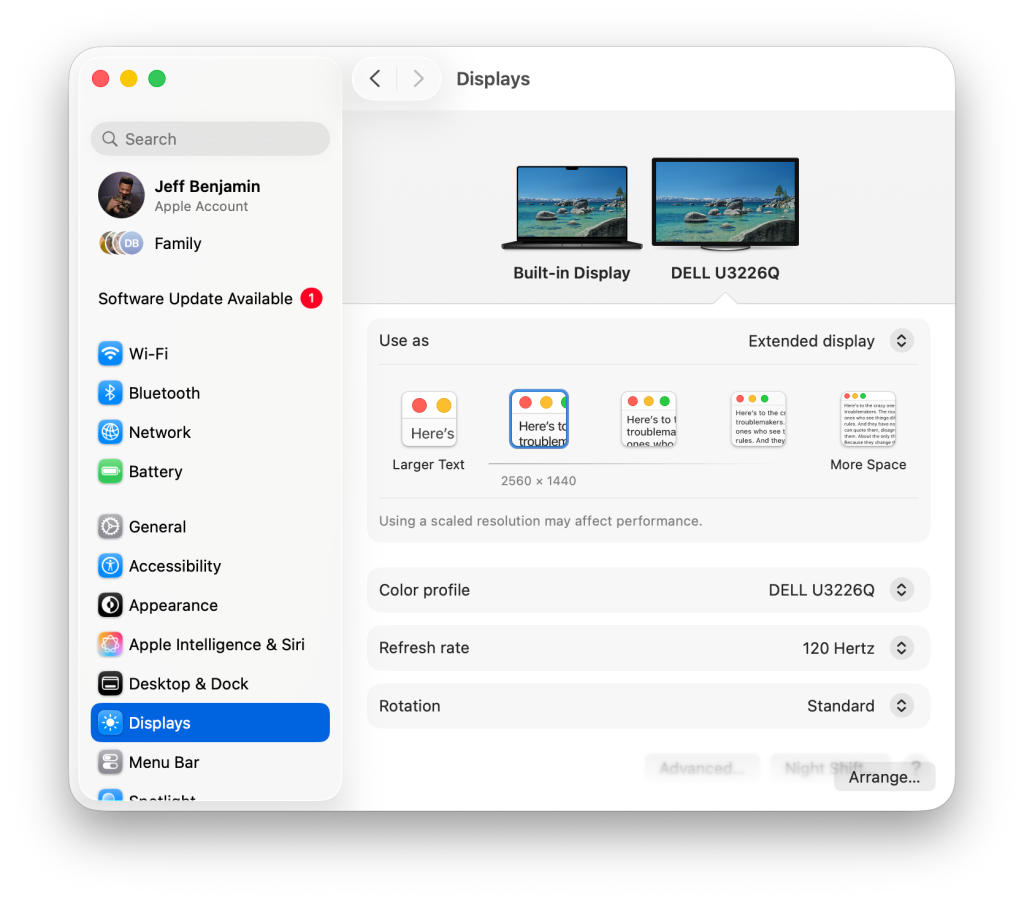Viewport: 1024px width, 901px height.
Task: Click the yellow minimize window button
Action: [129, 79]
